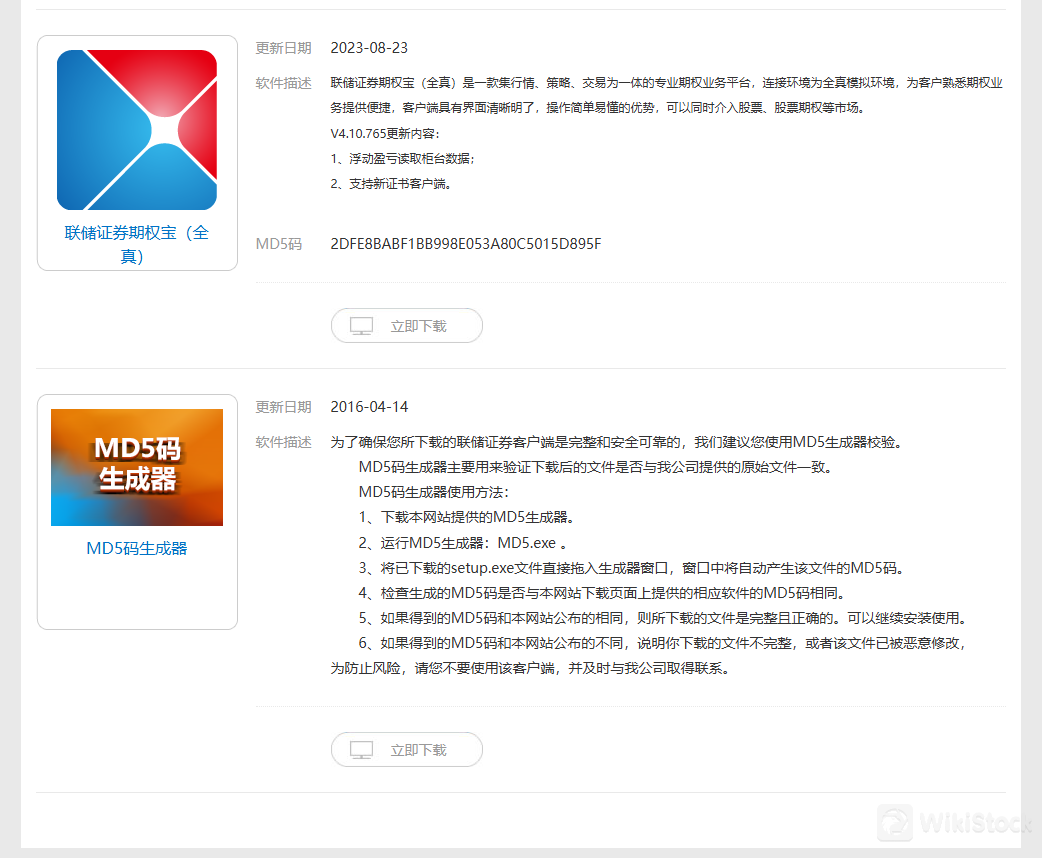1042x858 pixels.
Task: Click step 2、运行MD5生成器：MD5.exe
Action: pyautogui.click(x=463, y=543)
